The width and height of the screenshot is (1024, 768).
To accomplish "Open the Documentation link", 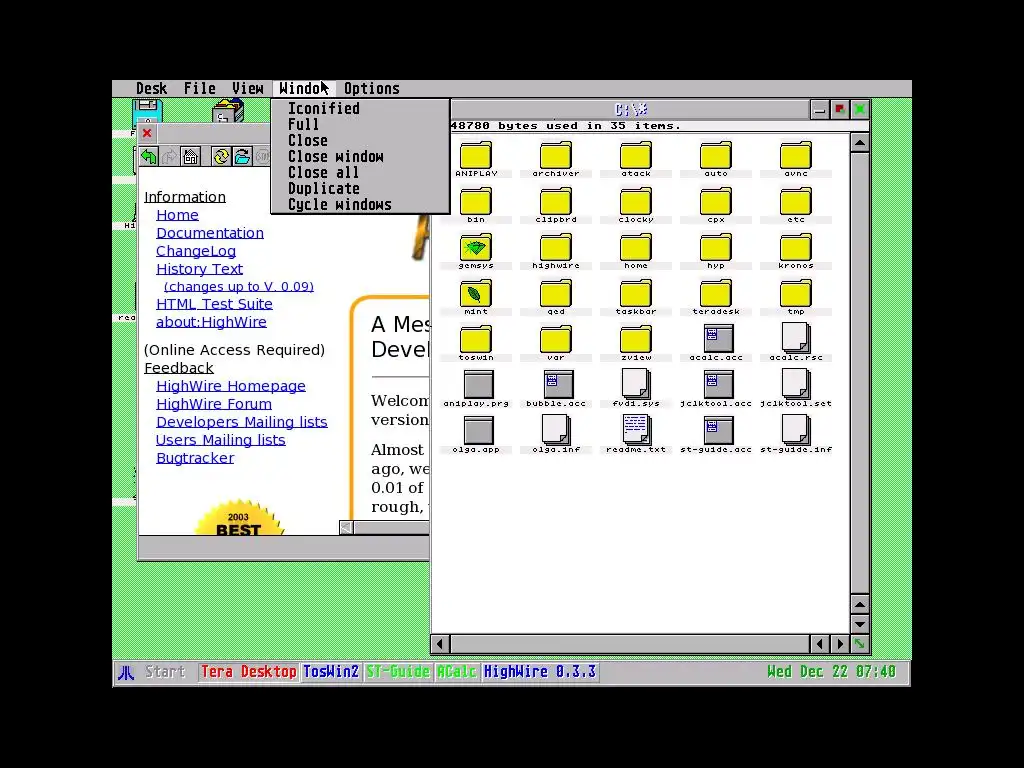I will [x=210, y=233].
